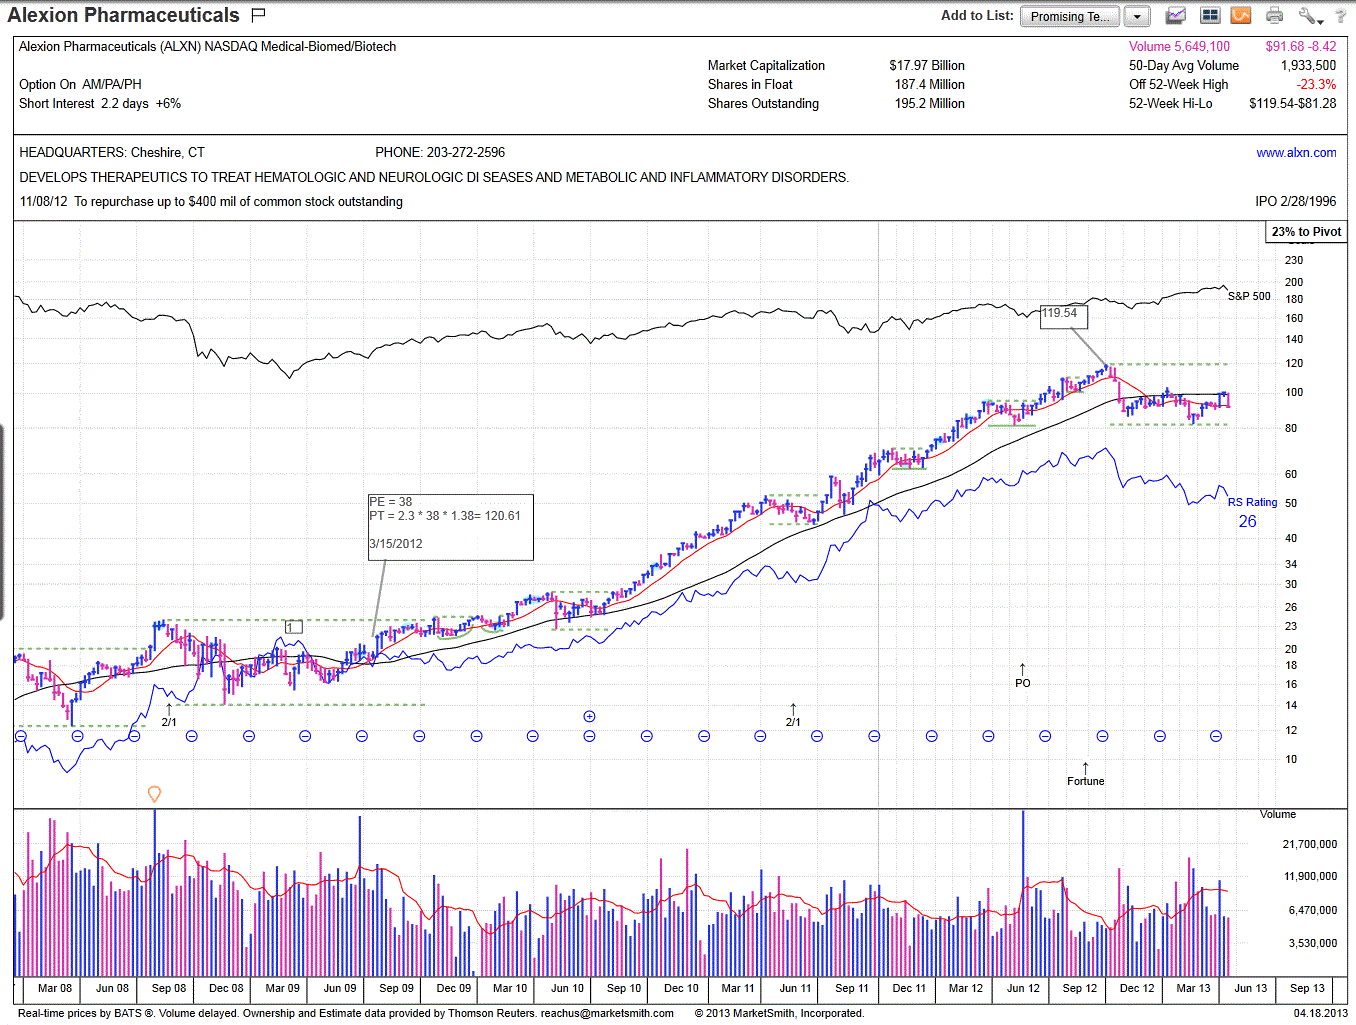Viewport: 1356px width, 1025px height.
Task: Click the 11/08/12 repurchase news line
Action: 211,202
